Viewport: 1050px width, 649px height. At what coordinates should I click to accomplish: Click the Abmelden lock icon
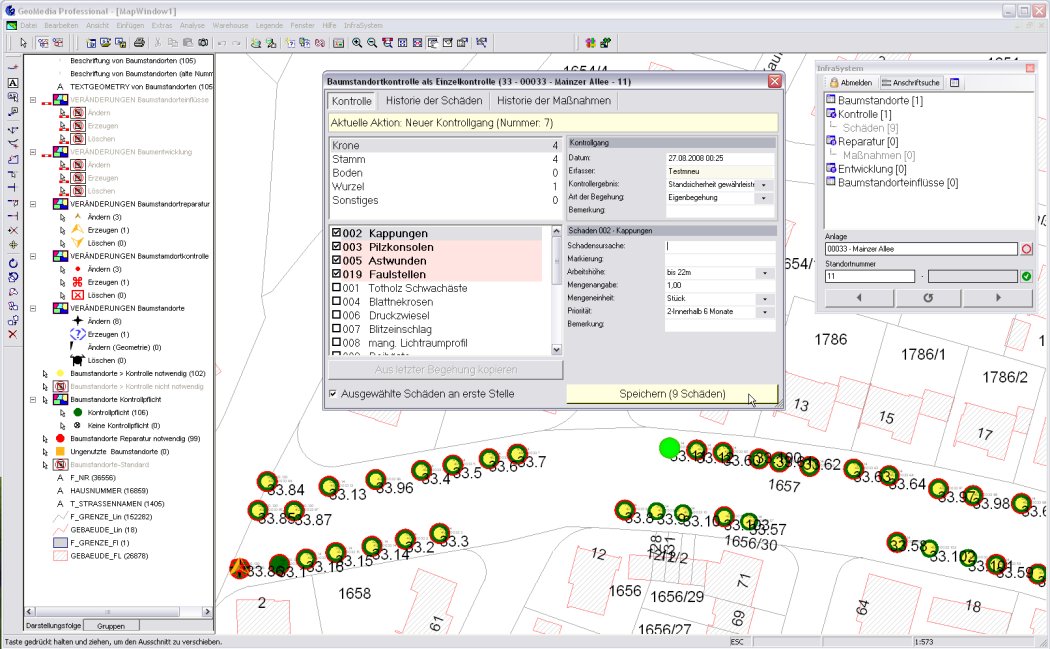tap(834, 82)
